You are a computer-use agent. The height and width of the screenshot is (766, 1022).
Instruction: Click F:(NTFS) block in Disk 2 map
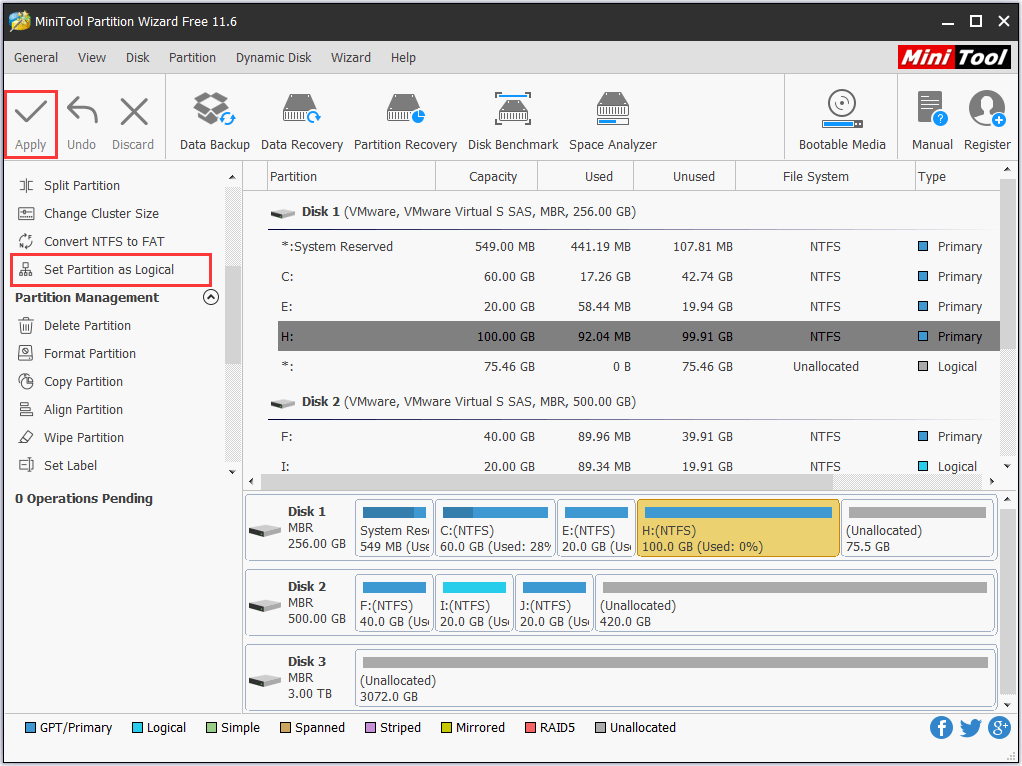(x=394, y=603)
